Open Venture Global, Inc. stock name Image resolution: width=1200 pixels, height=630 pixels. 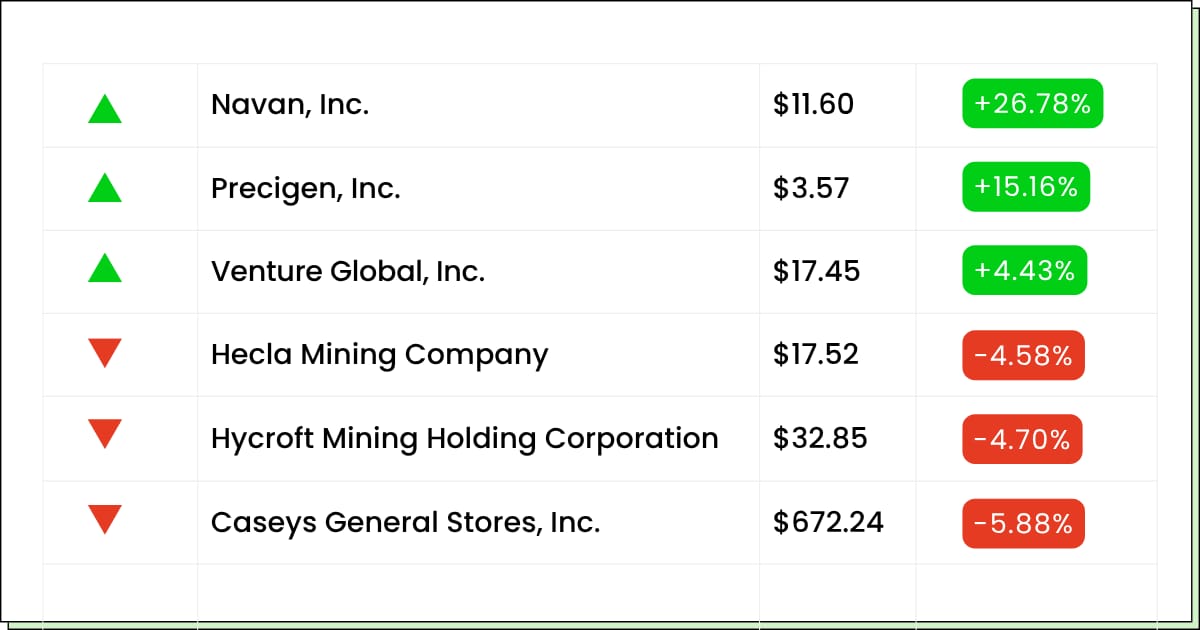tap(348, 271)
